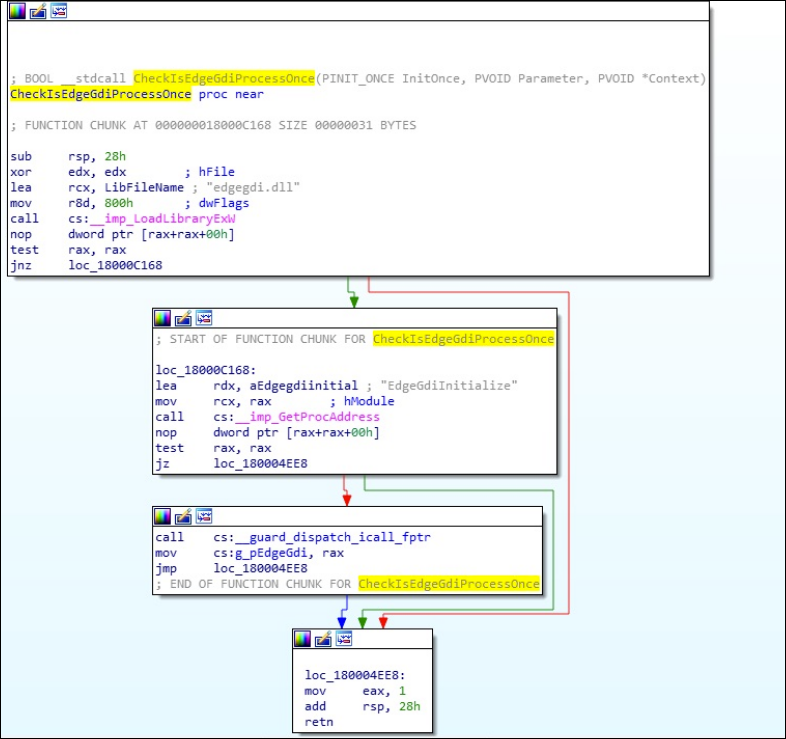The image size is (786, 739).
Task: Click the edit-name pencil icon on the proc near block
Action: [38, 11]
